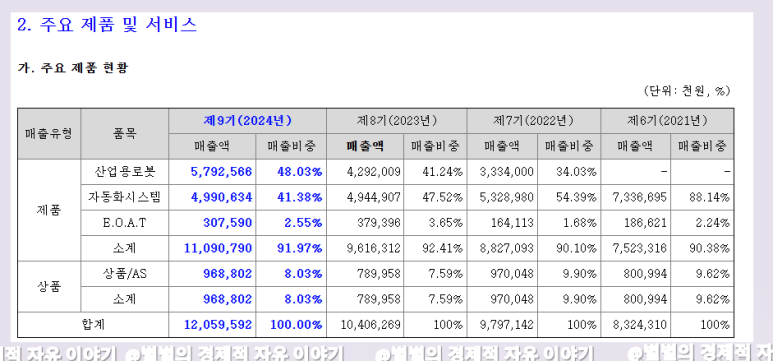
Task: Click the '합계' total row label
Action: coord(93,325)
